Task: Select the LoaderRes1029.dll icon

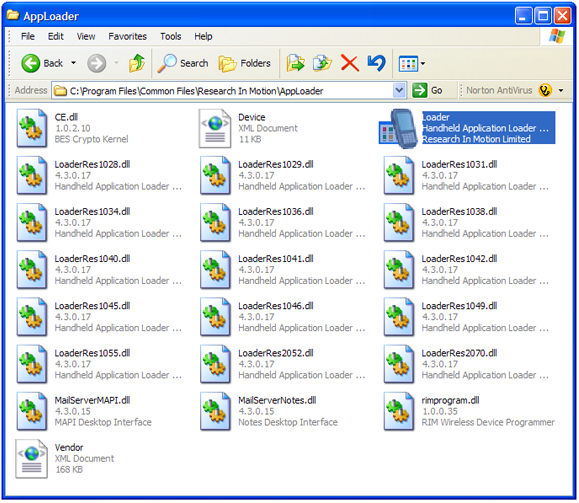Action: pos(215,175)
